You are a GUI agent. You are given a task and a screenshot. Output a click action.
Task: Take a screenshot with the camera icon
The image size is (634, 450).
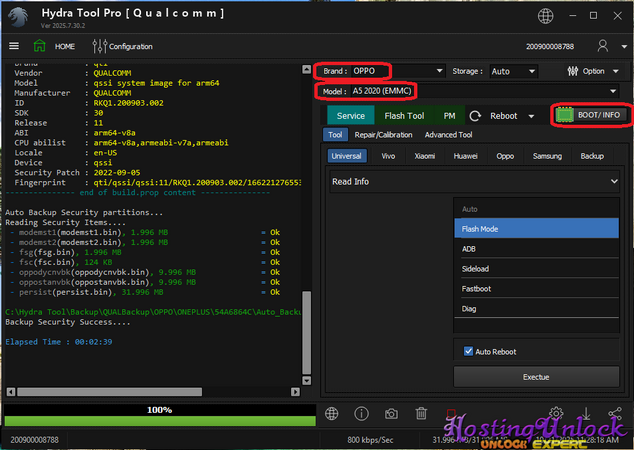click(392, 414)
